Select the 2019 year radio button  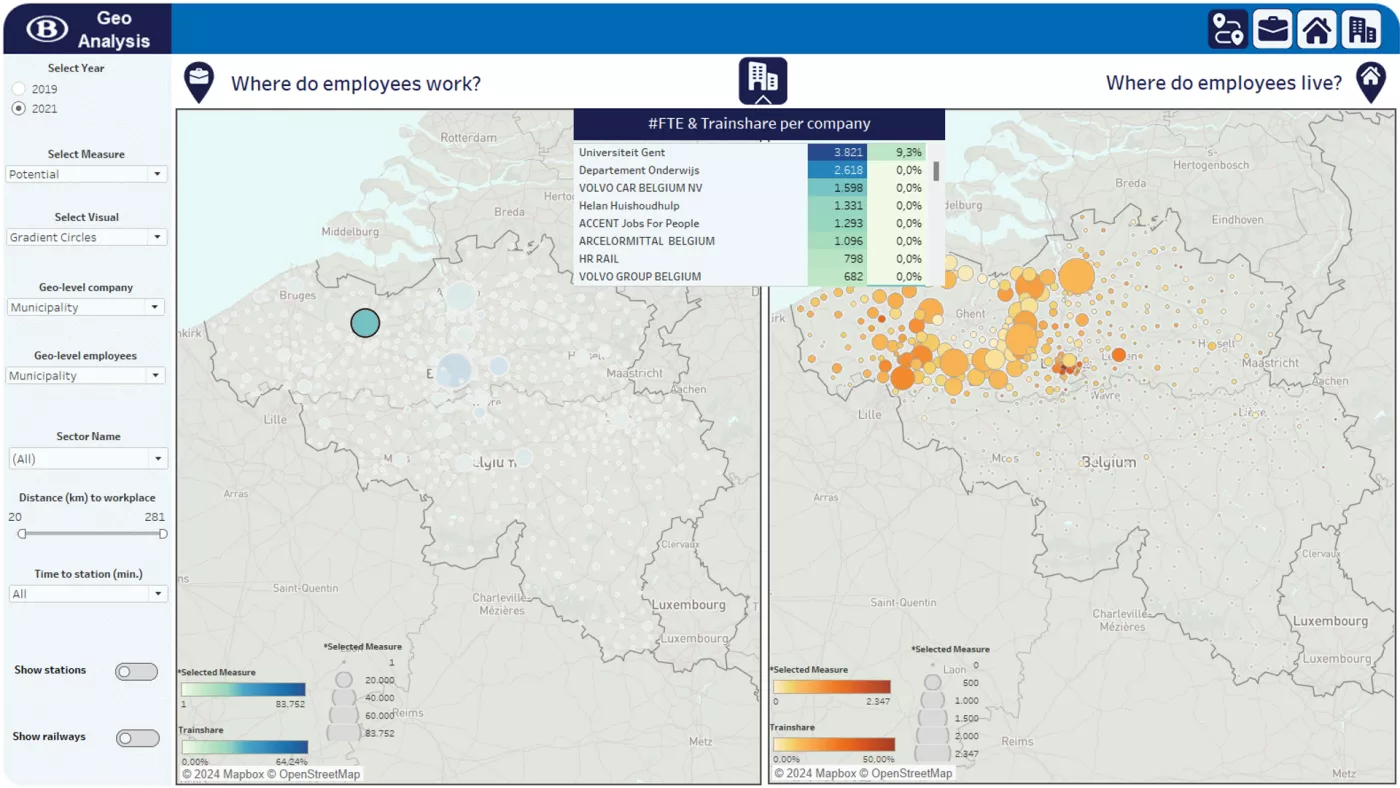[x=18, y=89]
